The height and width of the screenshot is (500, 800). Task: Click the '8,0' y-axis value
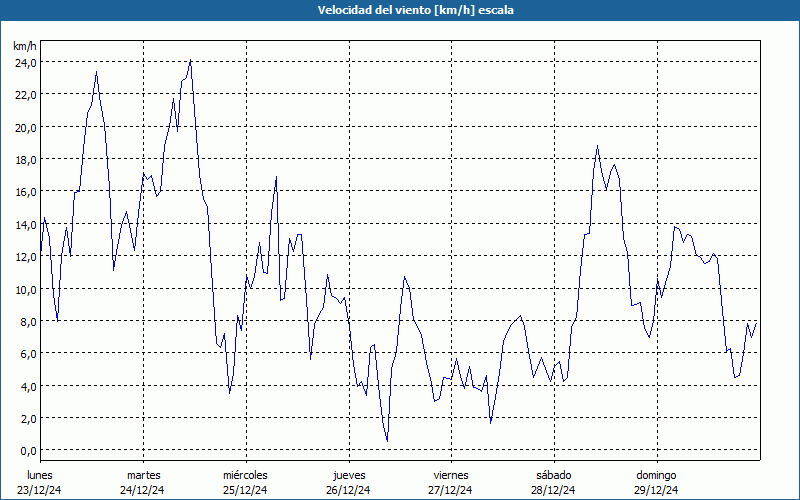click(28, 321)
